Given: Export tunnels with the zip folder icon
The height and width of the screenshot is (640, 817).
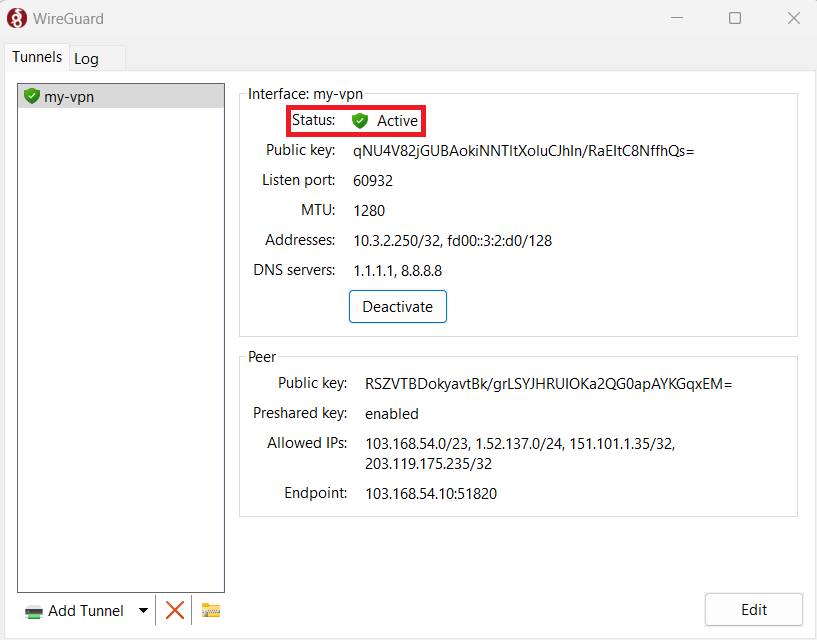Looking at the screenshot, I should point(211,610).
